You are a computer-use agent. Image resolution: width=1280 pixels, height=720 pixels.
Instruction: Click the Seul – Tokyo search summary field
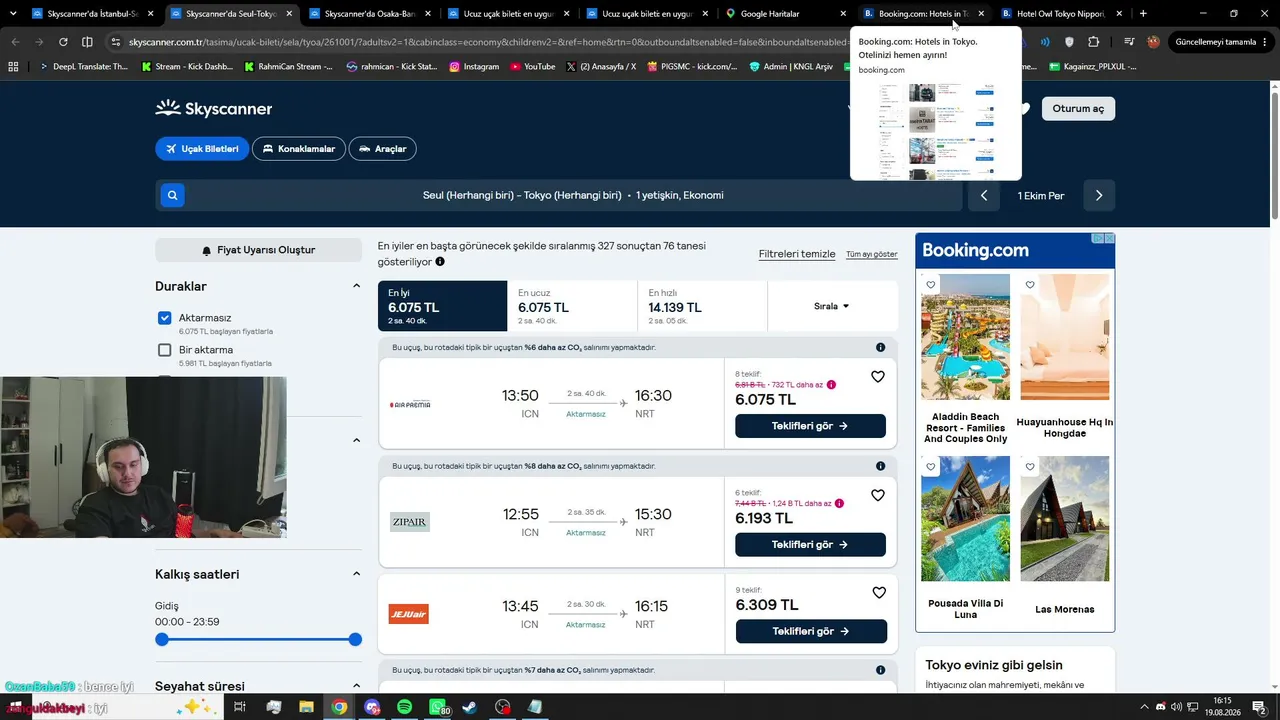(x=558, y=195)
